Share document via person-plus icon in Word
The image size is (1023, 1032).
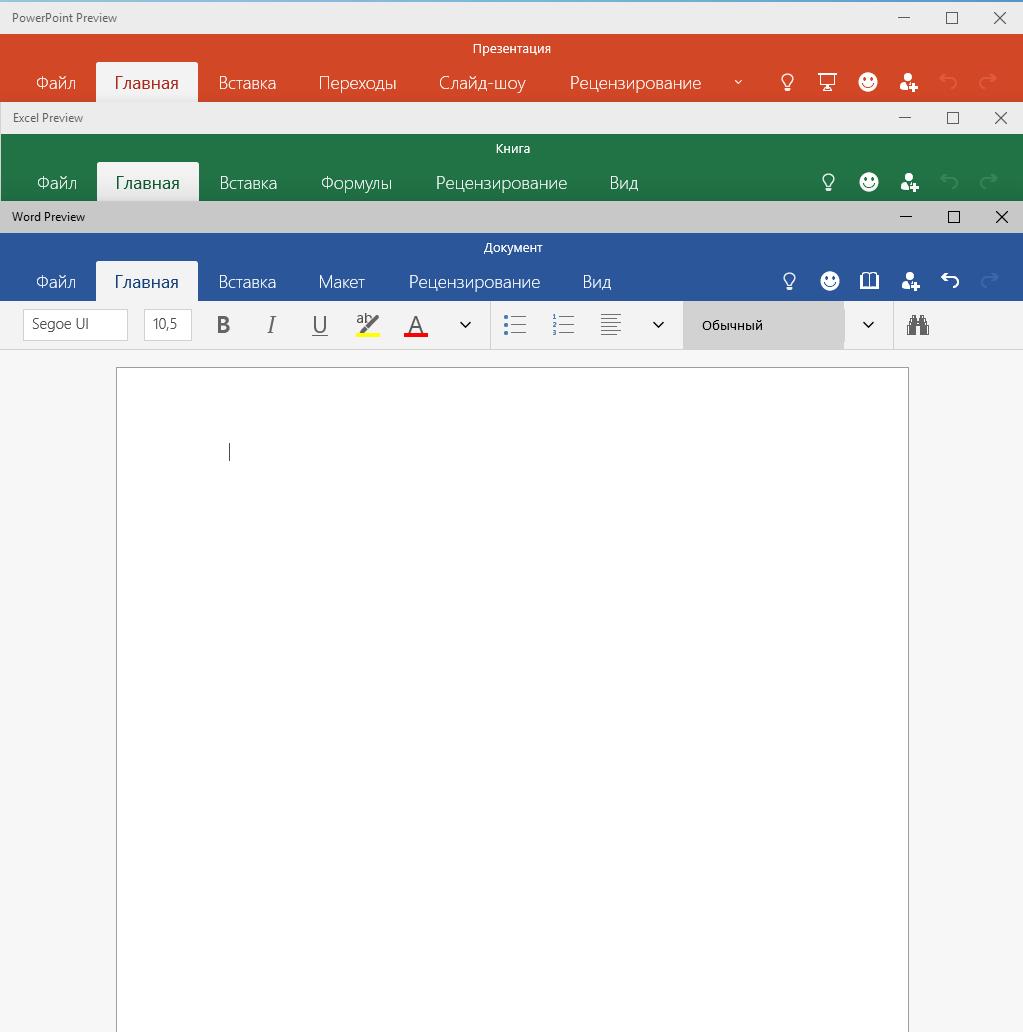pos(910,282)
